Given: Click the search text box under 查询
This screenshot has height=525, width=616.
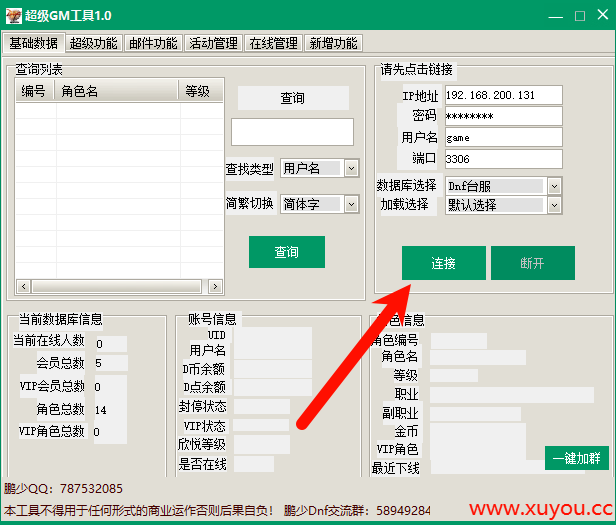Looking at the screenshot, I should (x=292, y=132).
